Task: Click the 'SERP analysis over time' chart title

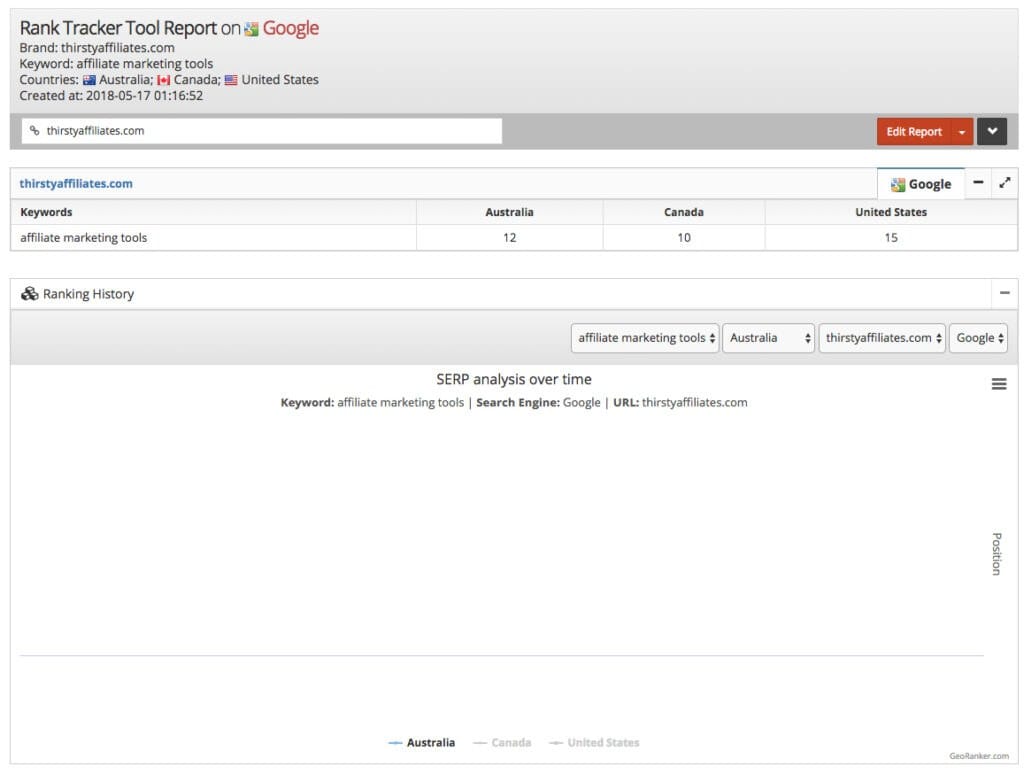Action: coord(514,379)
